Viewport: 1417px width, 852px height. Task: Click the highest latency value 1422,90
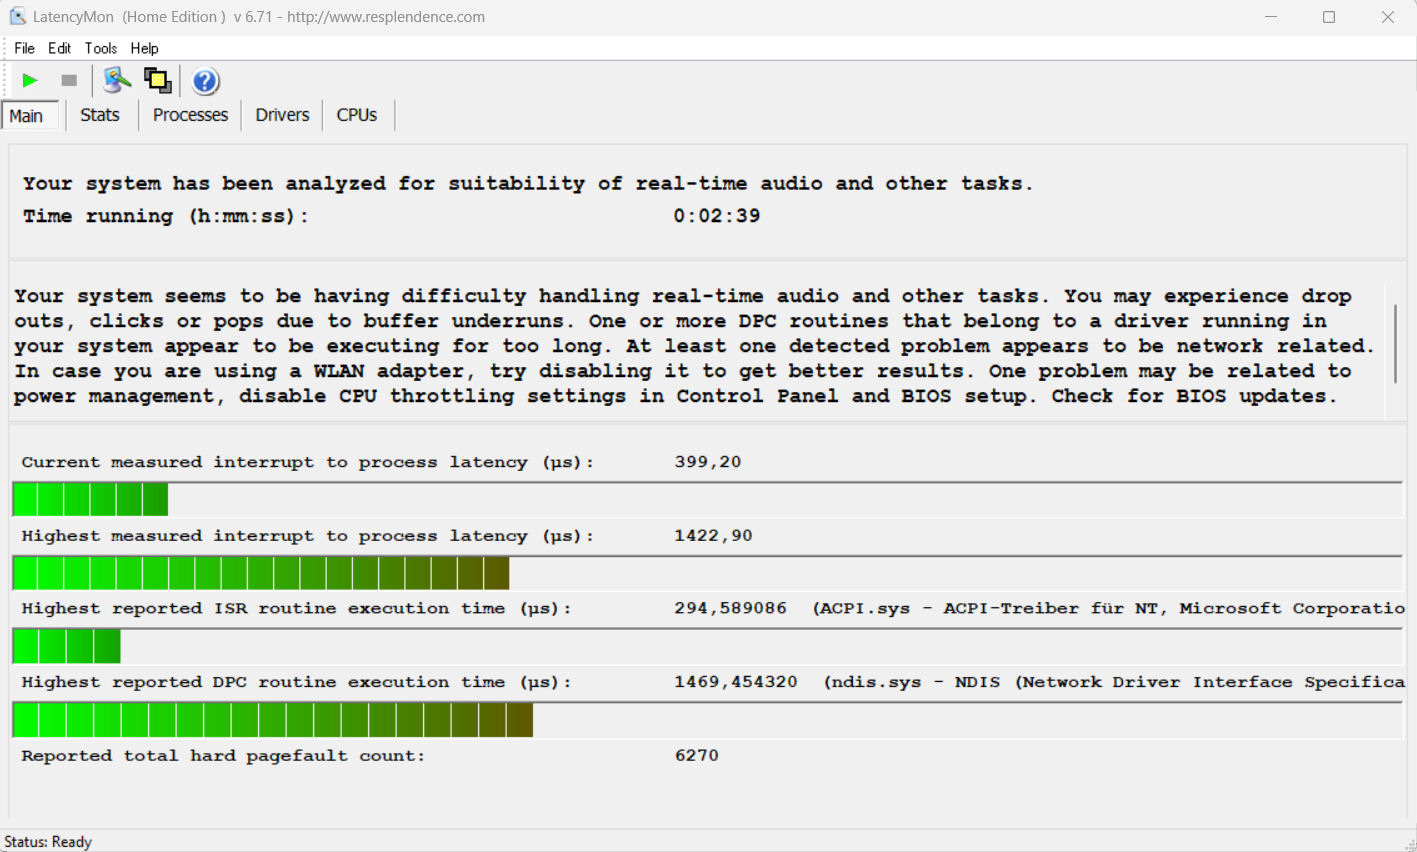click(713, 536)
